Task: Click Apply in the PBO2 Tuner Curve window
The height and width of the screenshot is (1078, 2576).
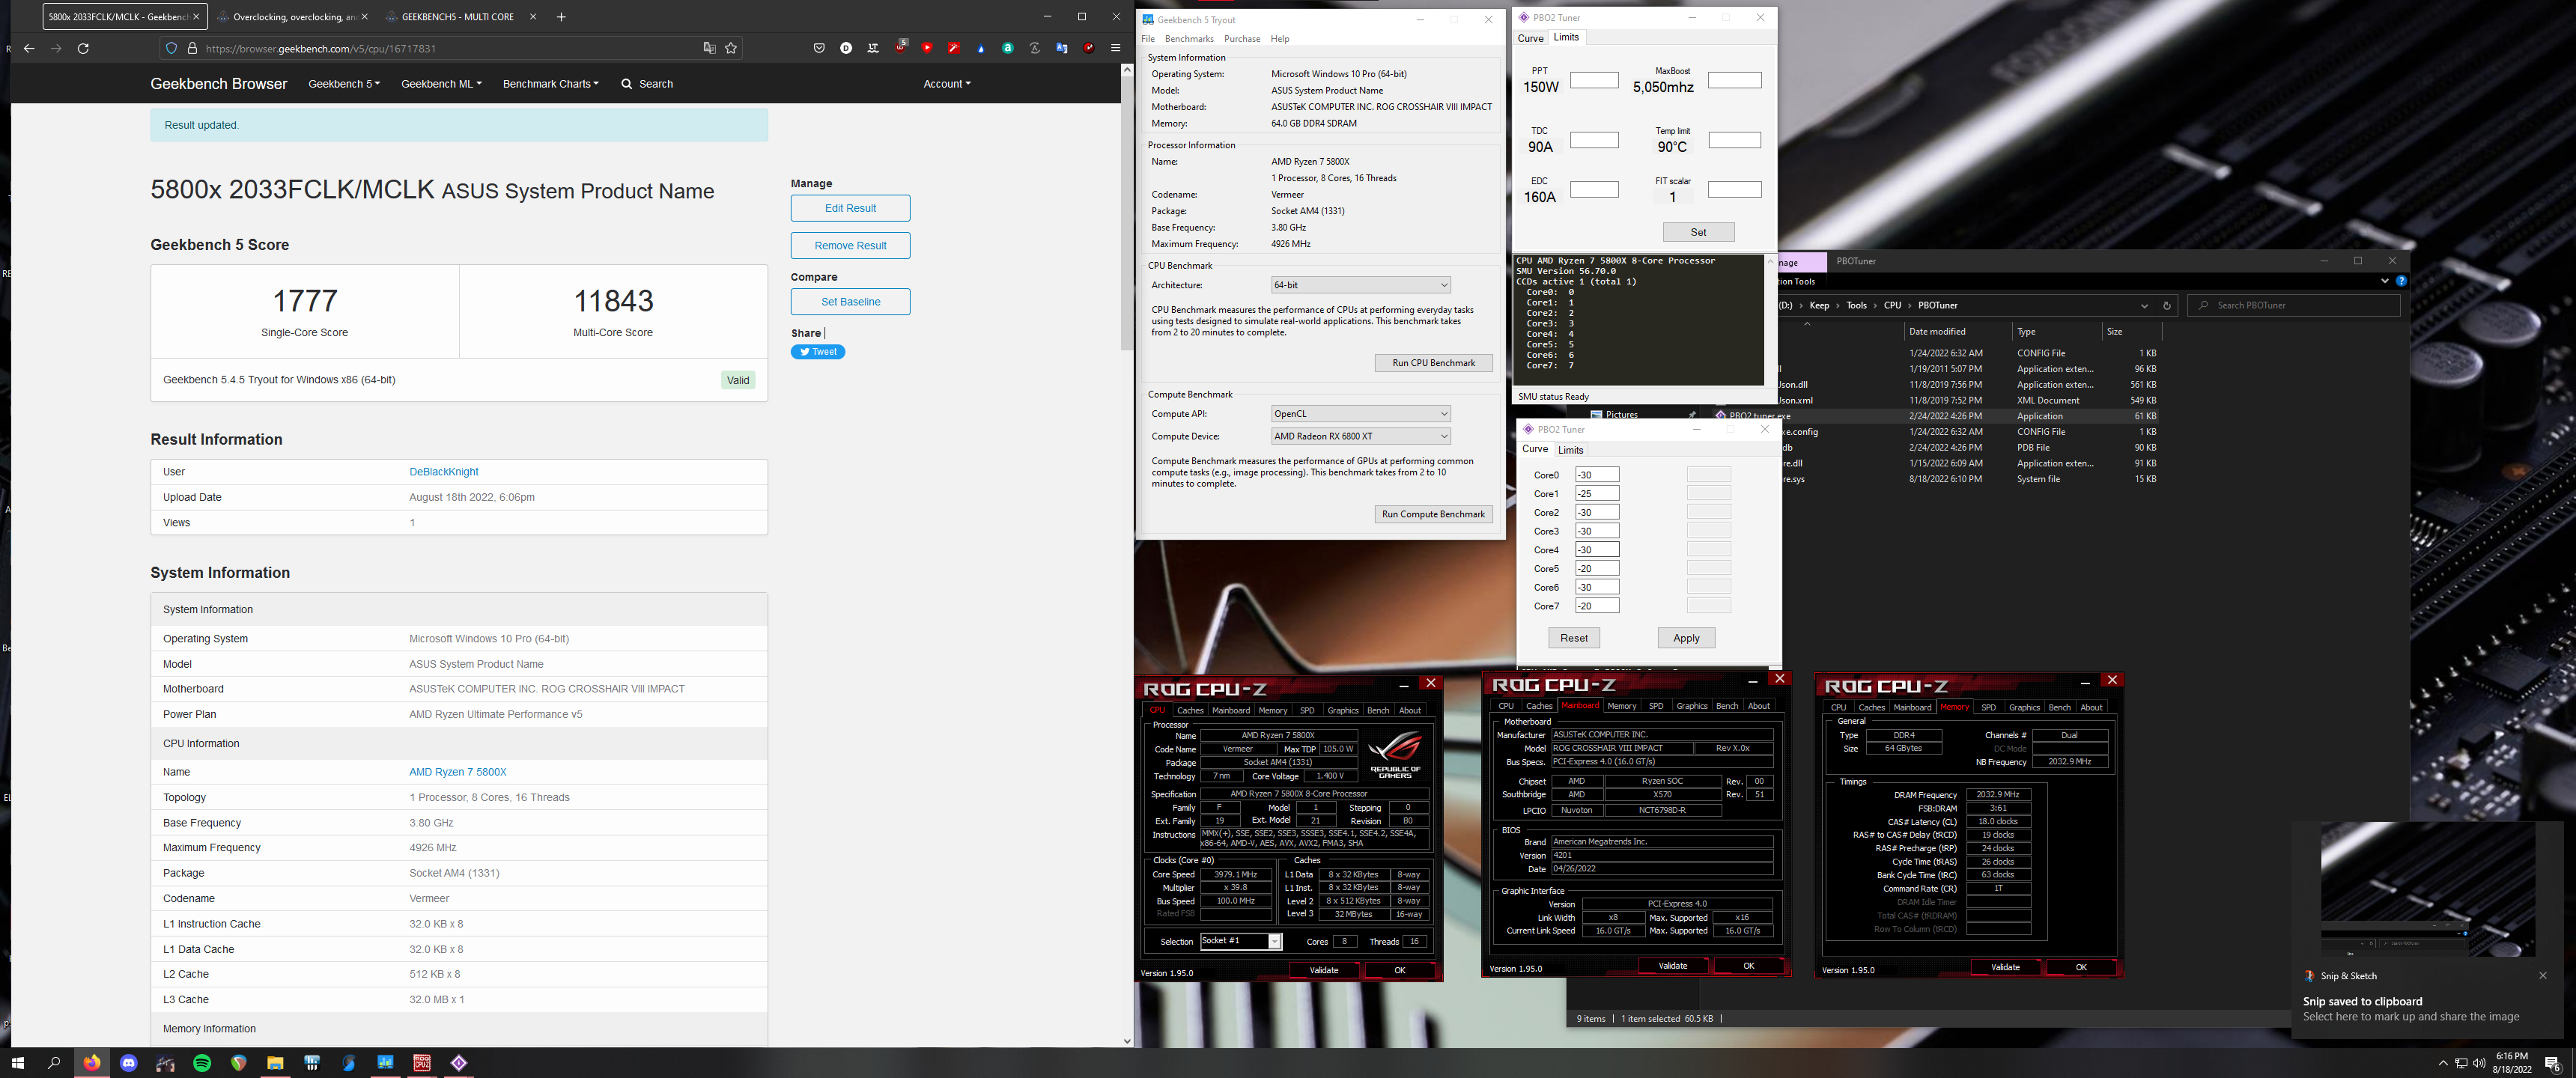Action: point(1686,638)
